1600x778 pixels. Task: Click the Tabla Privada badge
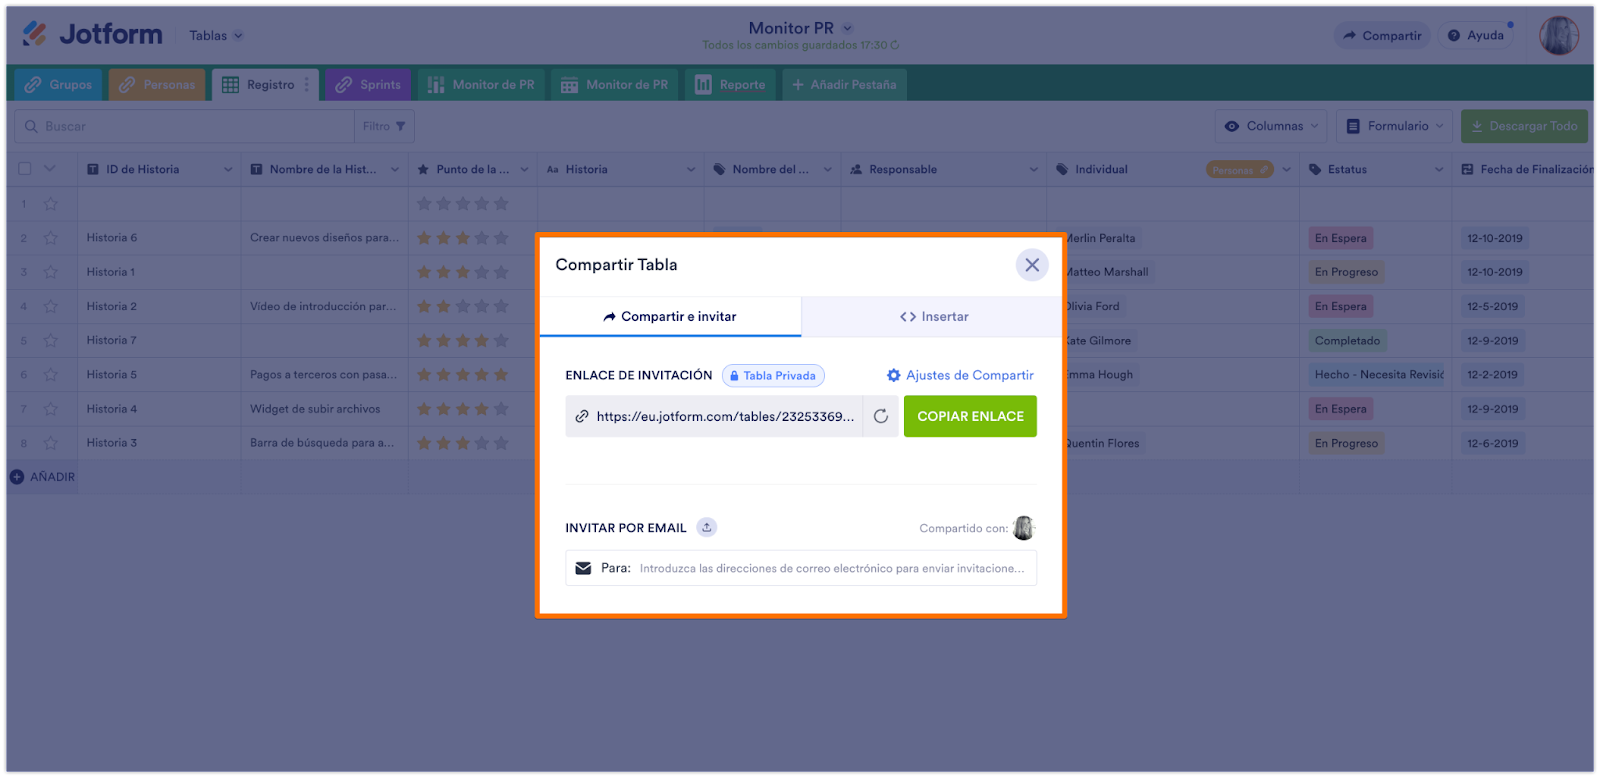tap(773, 376)
